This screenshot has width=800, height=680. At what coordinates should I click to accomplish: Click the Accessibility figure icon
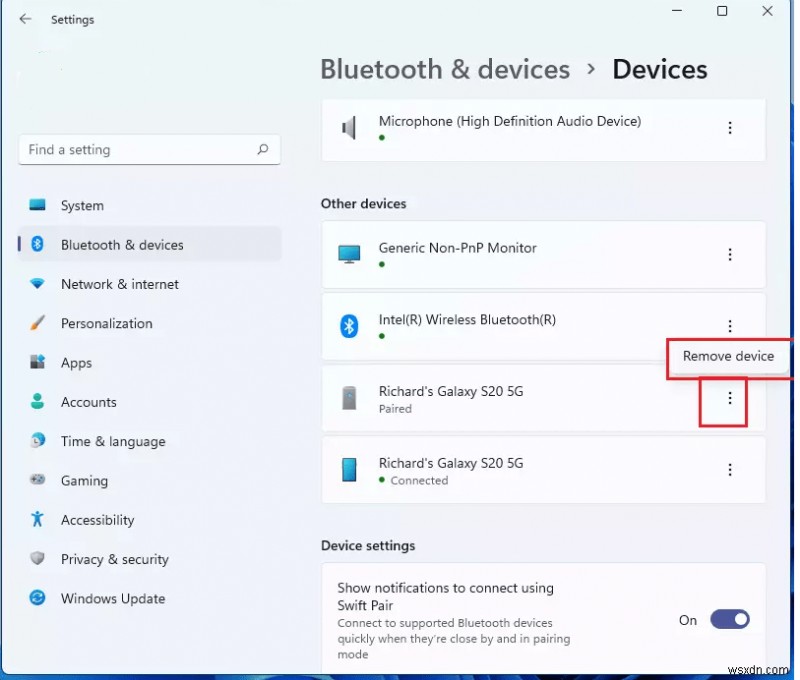coord(37,519)
